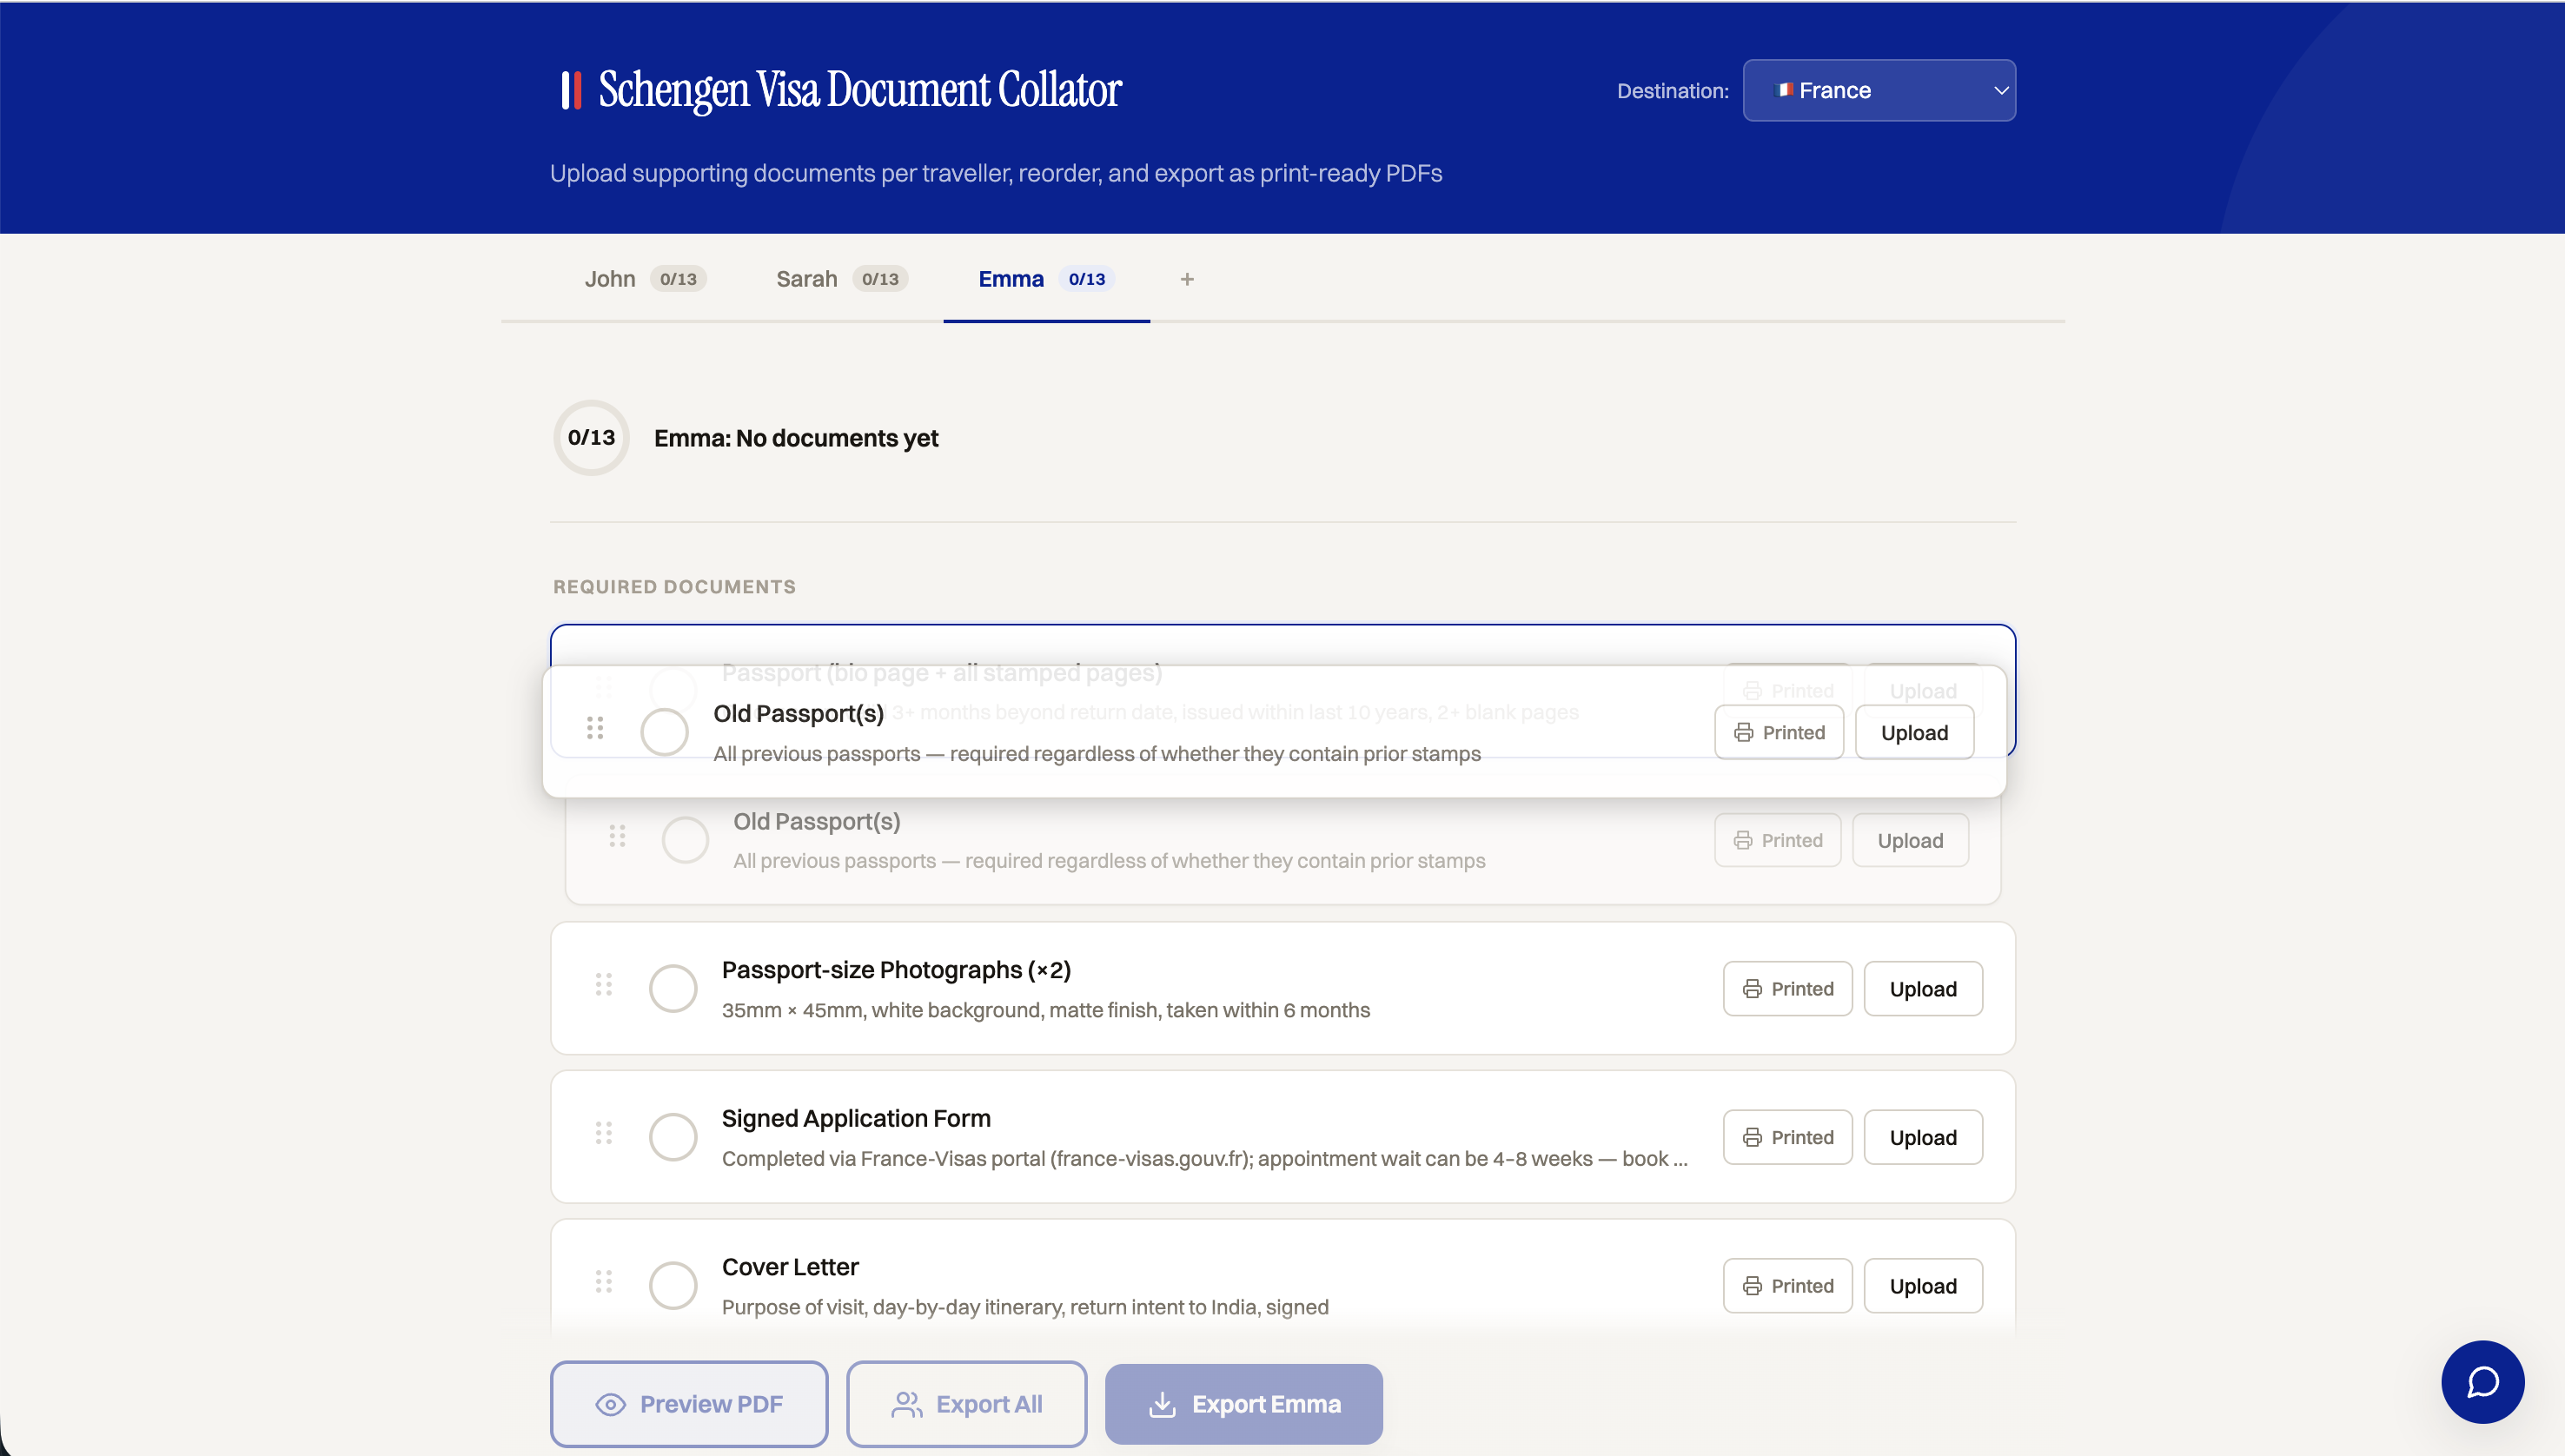Click the Destination: label
The width and height of the screenshot is (2565, 1456).
tap(1673, 91)
